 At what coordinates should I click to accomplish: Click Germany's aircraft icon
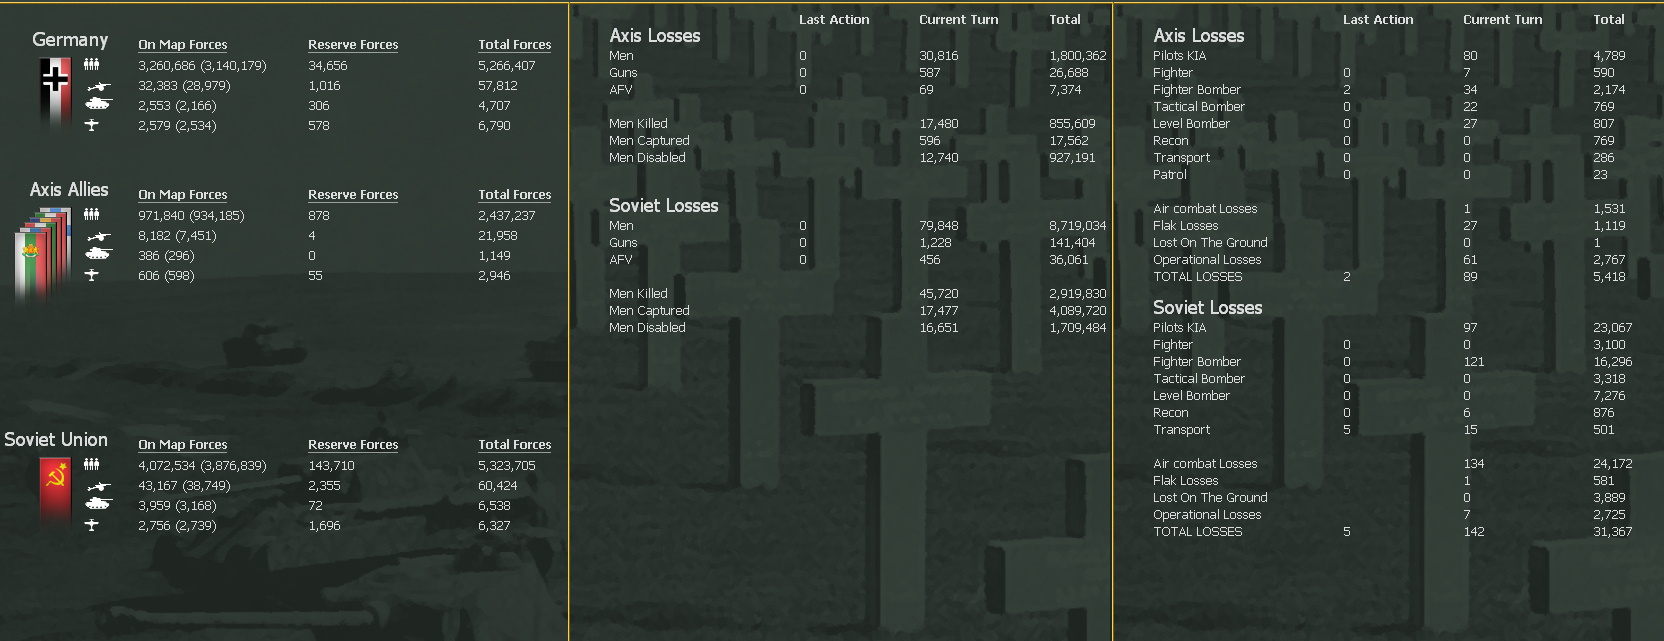pos(91,125)
